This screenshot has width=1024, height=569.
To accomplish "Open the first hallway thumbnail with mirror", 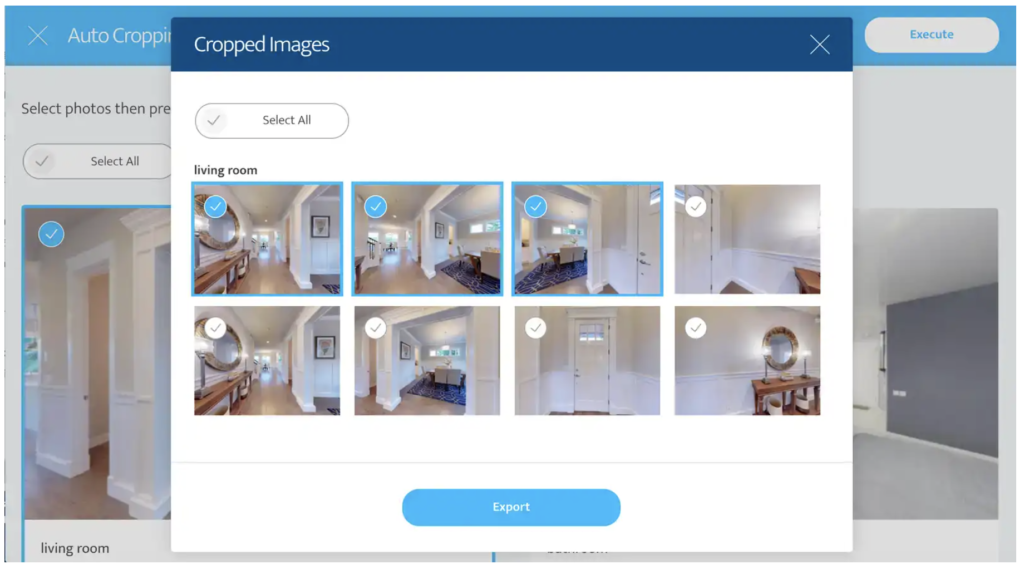I will 267,239.
